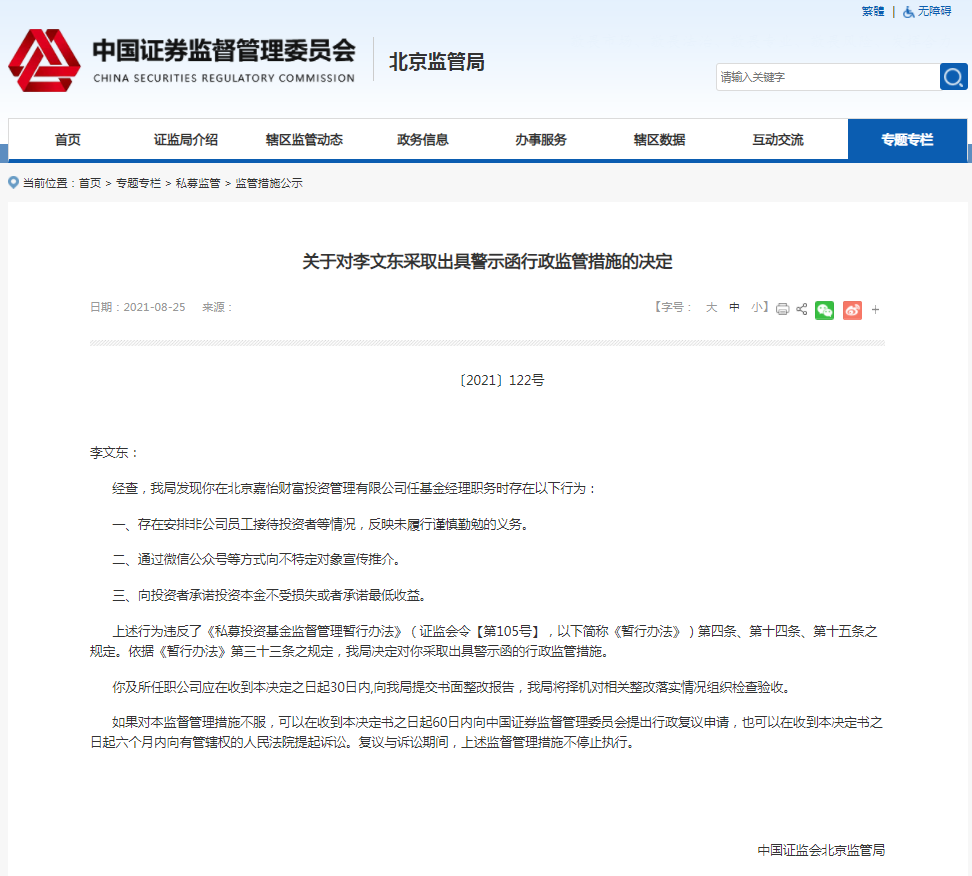Open 办事服务 menu
972x876 pixels.
[541, 139]
